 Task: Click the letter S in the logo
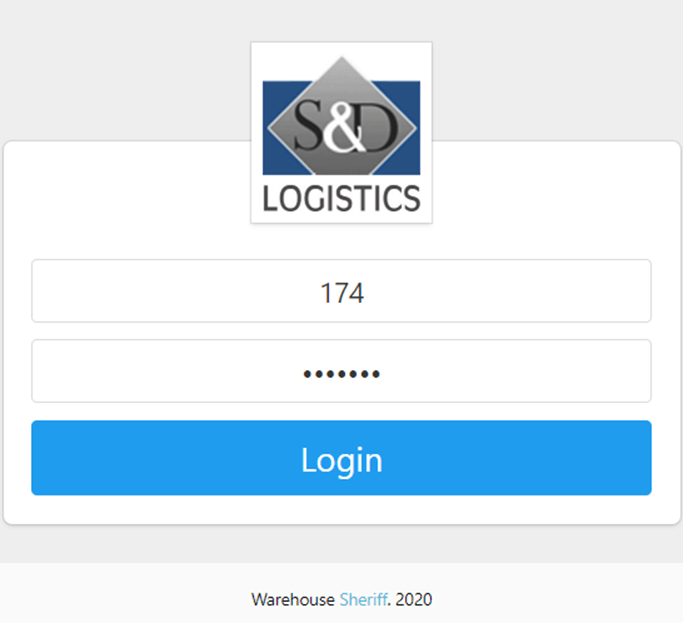[312, 126]
